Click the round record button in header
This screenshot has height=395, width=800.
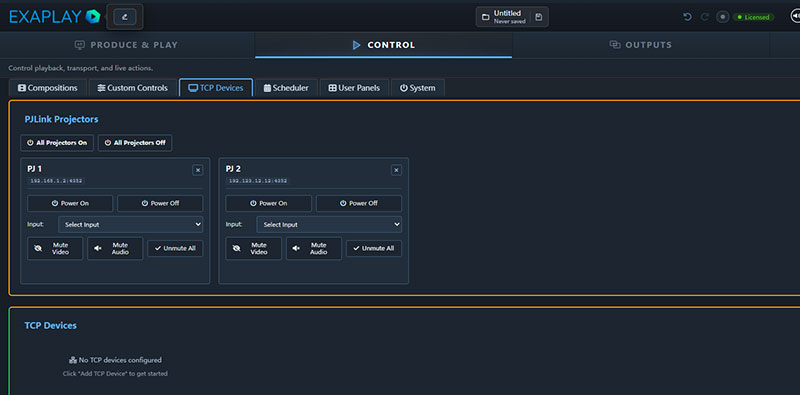click(722, 17)
